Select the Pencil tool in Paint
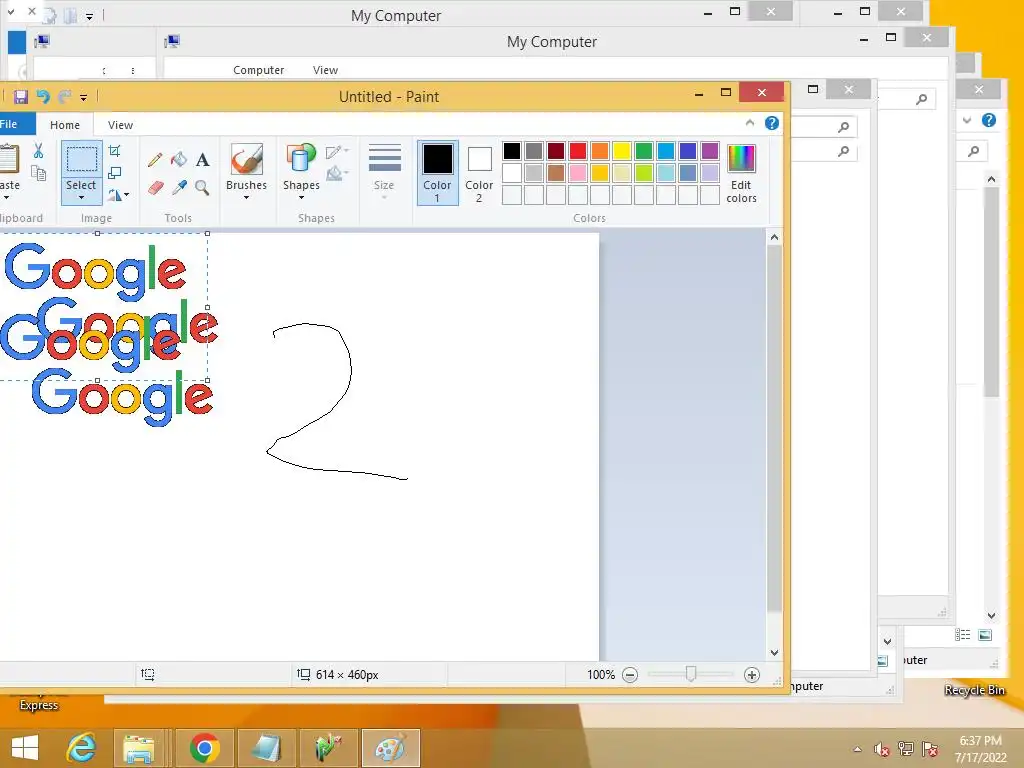The height and width of the screenshot is (768, 1024). (155, 159)
